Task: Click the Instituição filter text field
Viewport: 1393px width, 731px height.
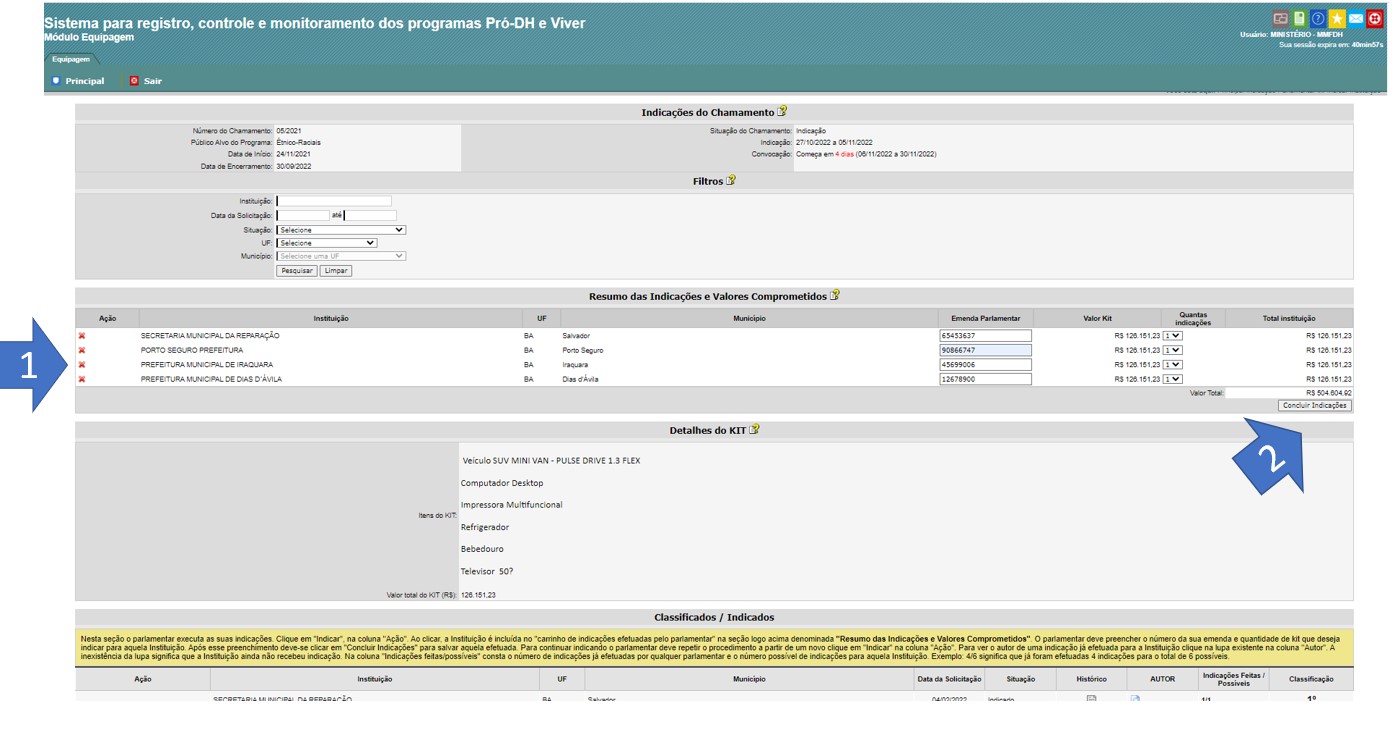Action: coord(334,201)
